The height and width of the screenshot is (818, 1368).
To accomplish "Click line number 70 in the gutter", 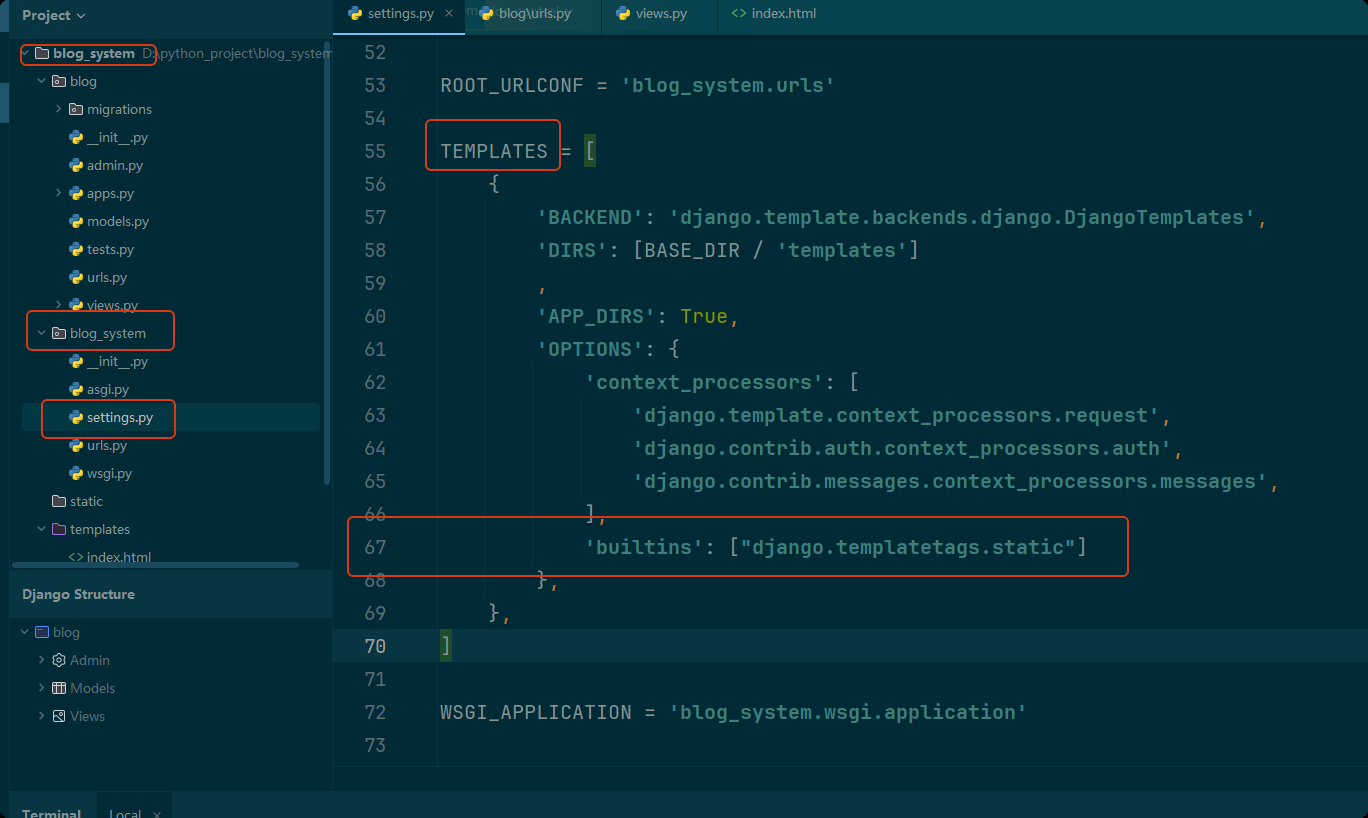I will pos(375,646).
